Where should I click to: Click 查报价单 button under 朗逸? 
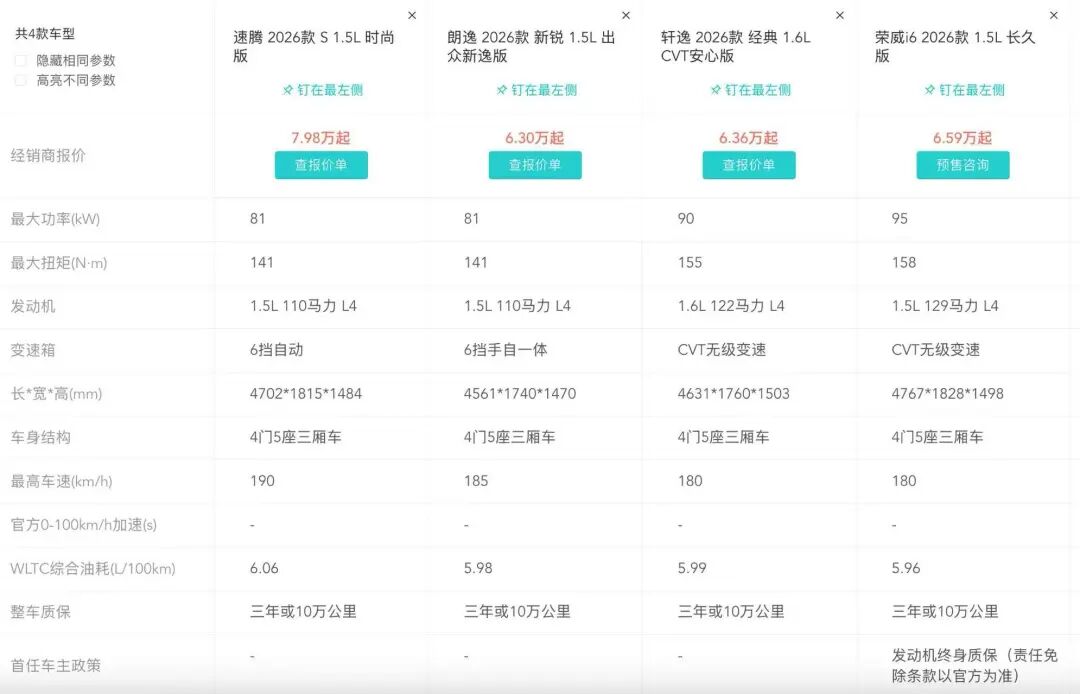(535, 166)
